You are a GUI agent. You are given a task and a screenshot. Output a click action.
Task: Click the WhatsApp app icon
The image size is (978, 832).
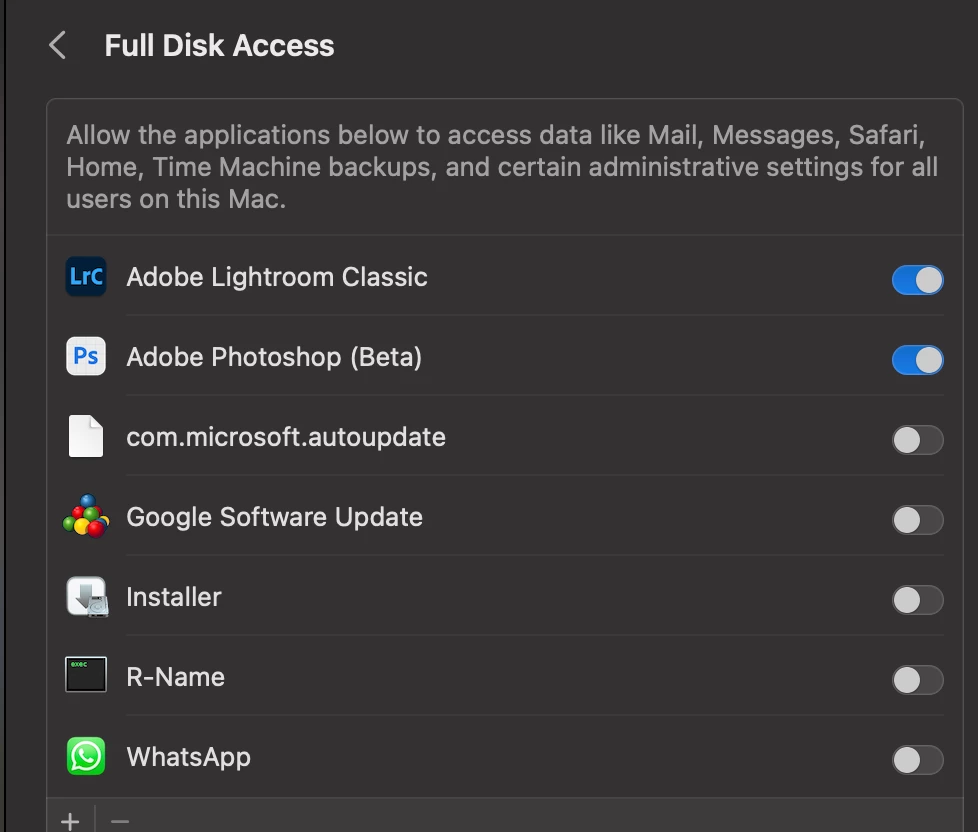pyautogui.click(x=86, y=757)
